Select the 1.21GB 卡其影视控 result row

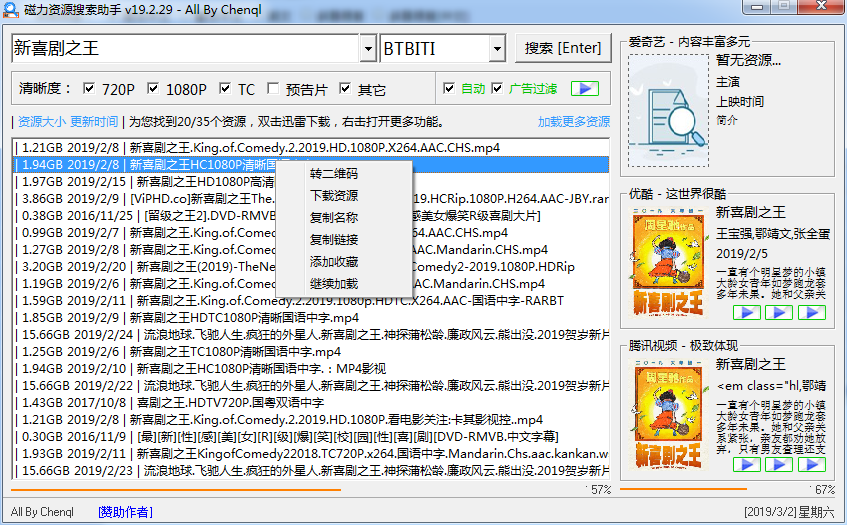pos(311,420)
